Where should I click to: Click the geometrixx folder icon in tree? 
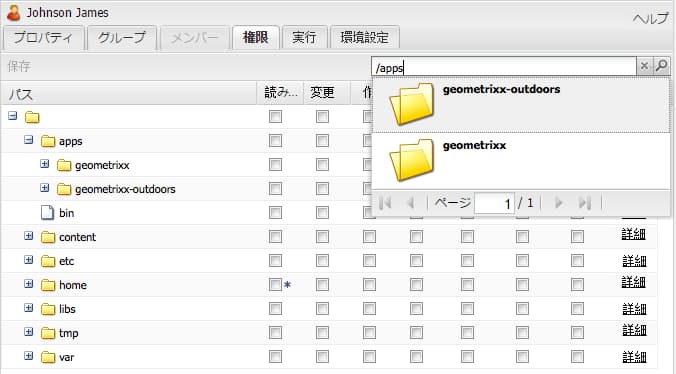coord(64,165)
